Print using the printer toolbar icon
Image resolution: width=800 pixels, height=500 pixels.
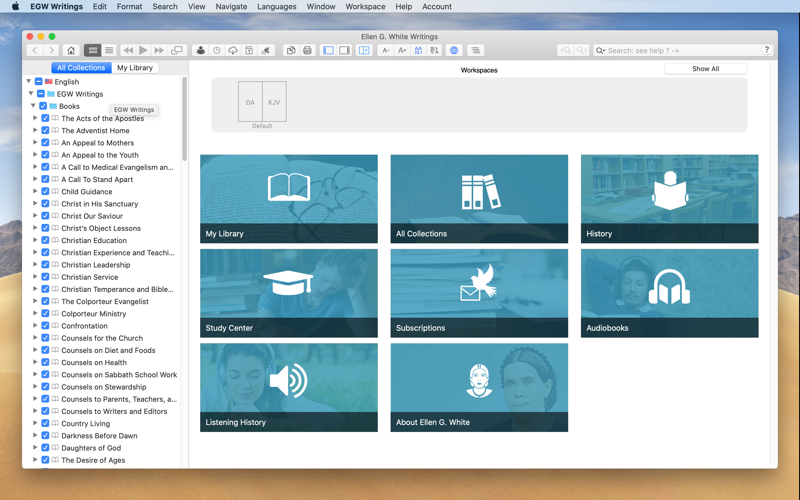[x=307, y=50]
